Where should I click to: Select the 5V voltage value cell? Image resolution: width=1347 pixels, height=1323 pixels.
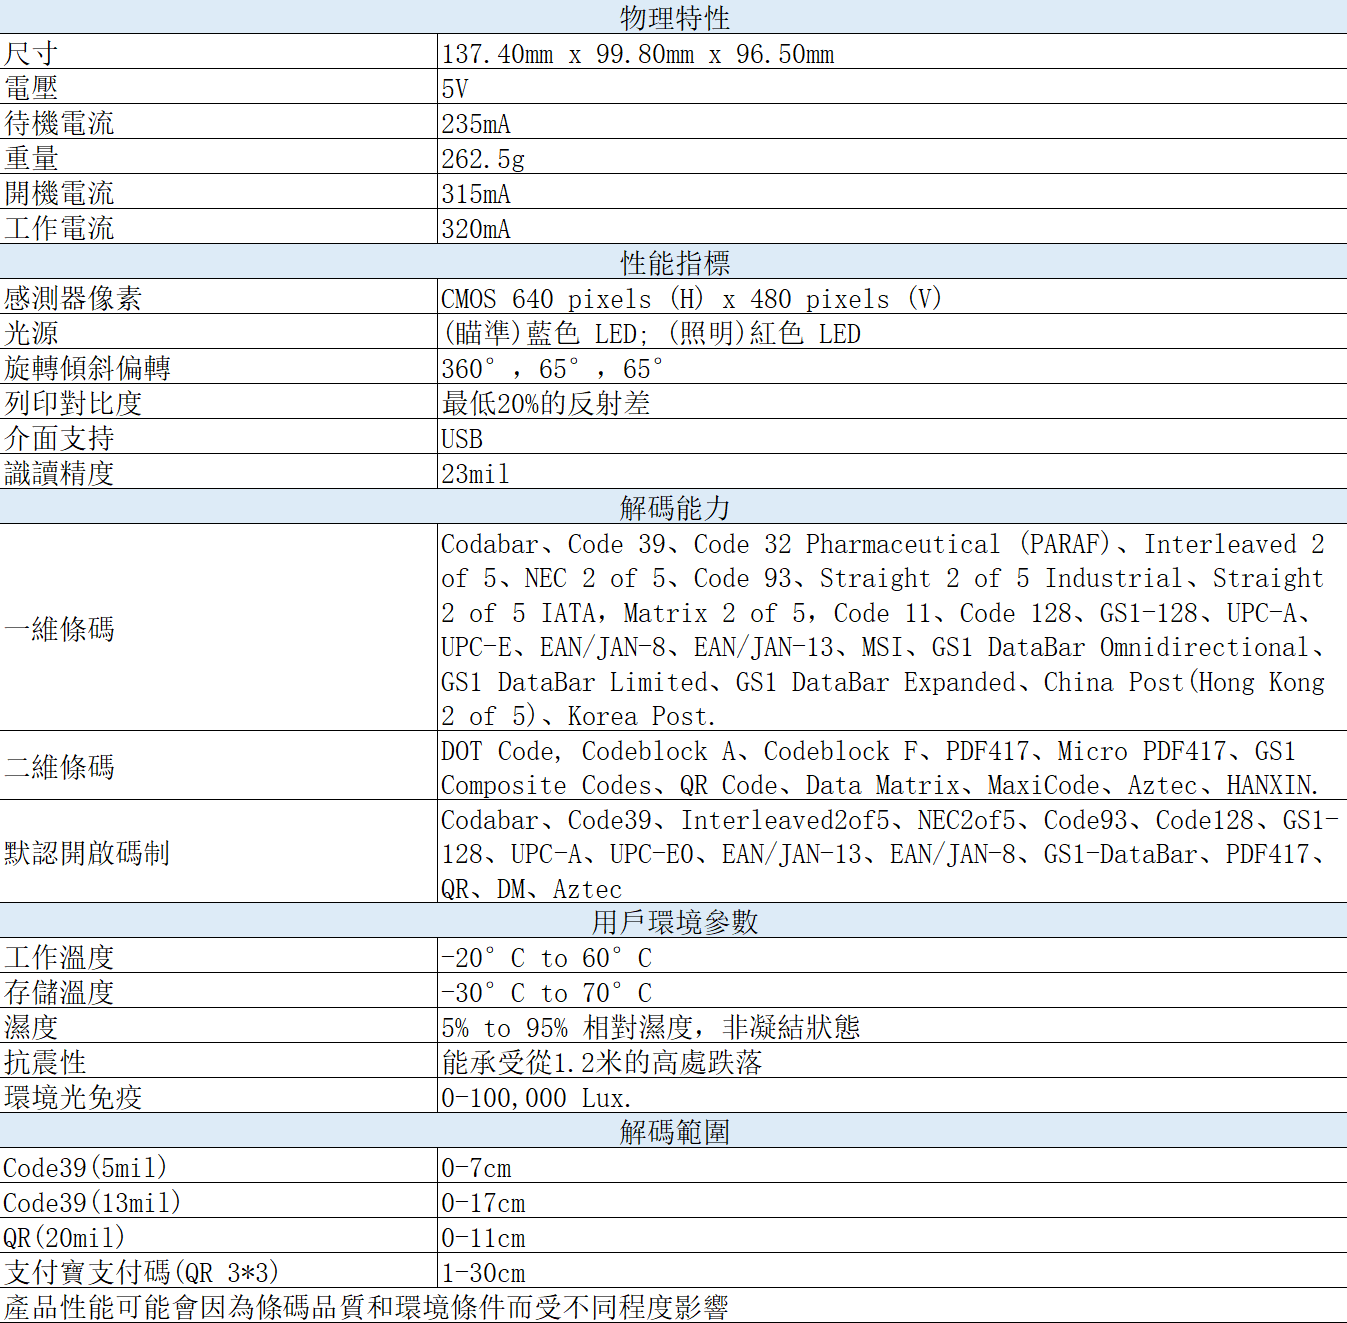click(x=455, y=89)
